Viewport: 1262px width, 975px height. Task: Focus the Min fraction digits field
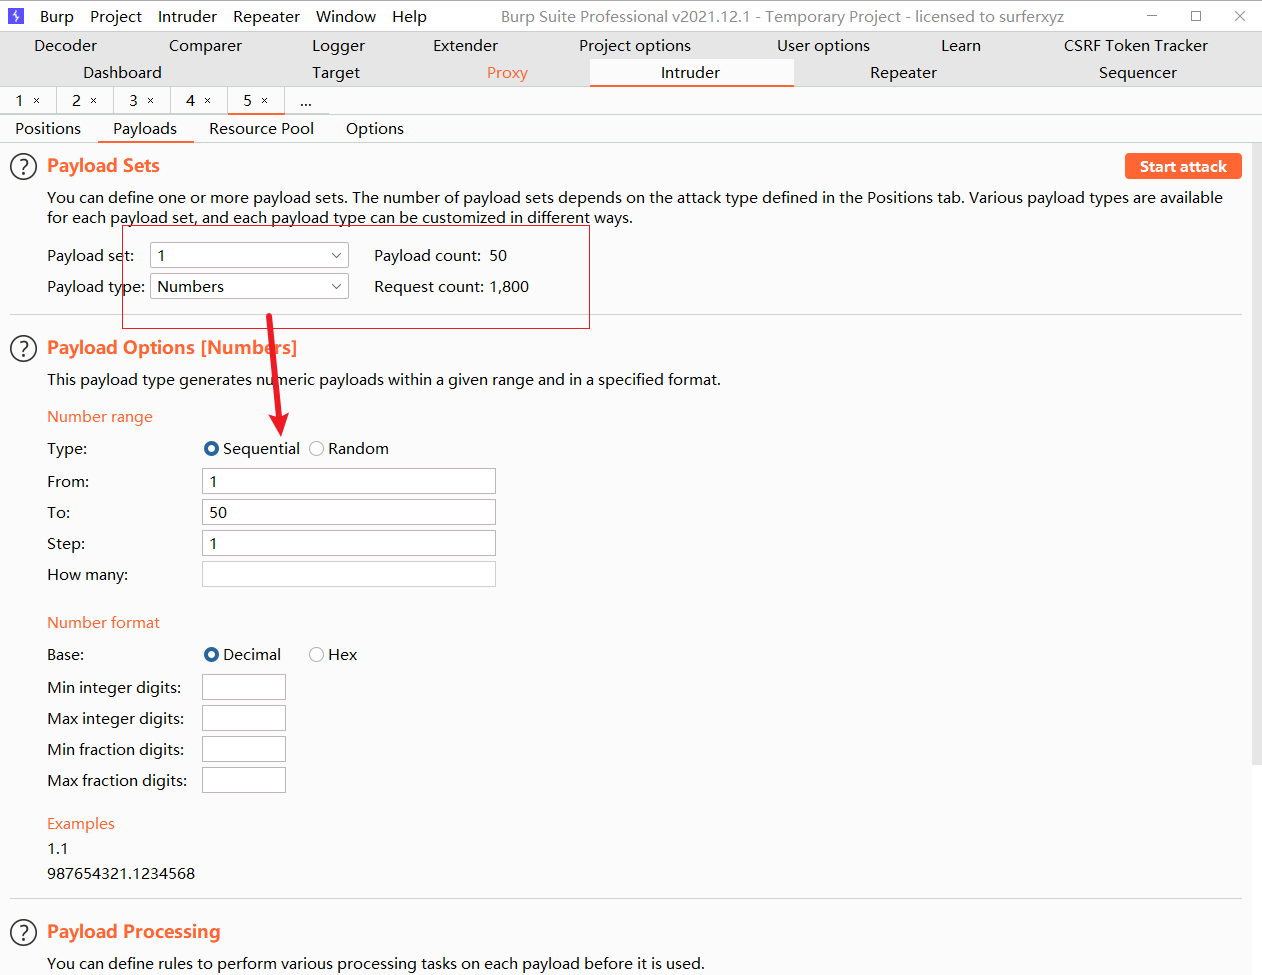pyautogui.click(x=244, y=750)
